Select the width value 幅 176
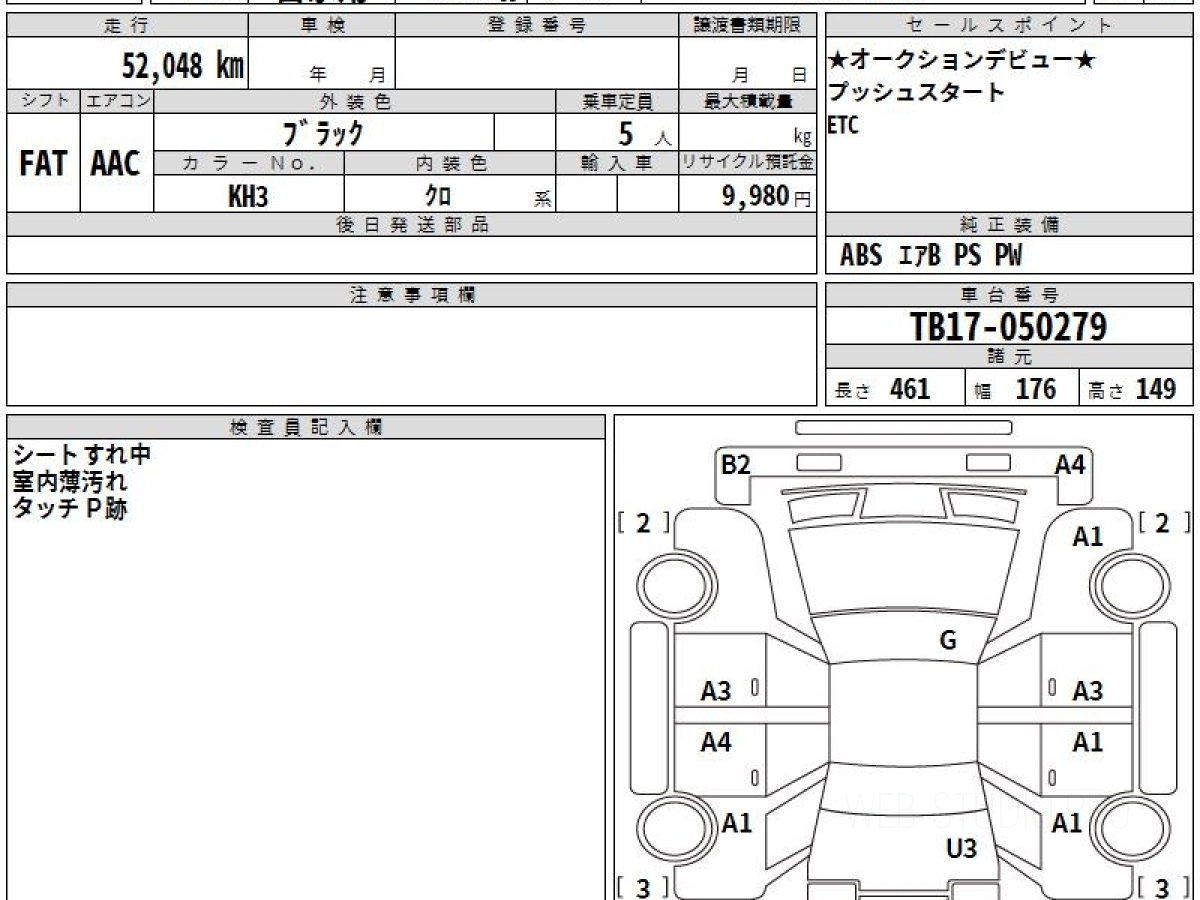Viewport: 1200px width, 900px height. coord(1015,389)
